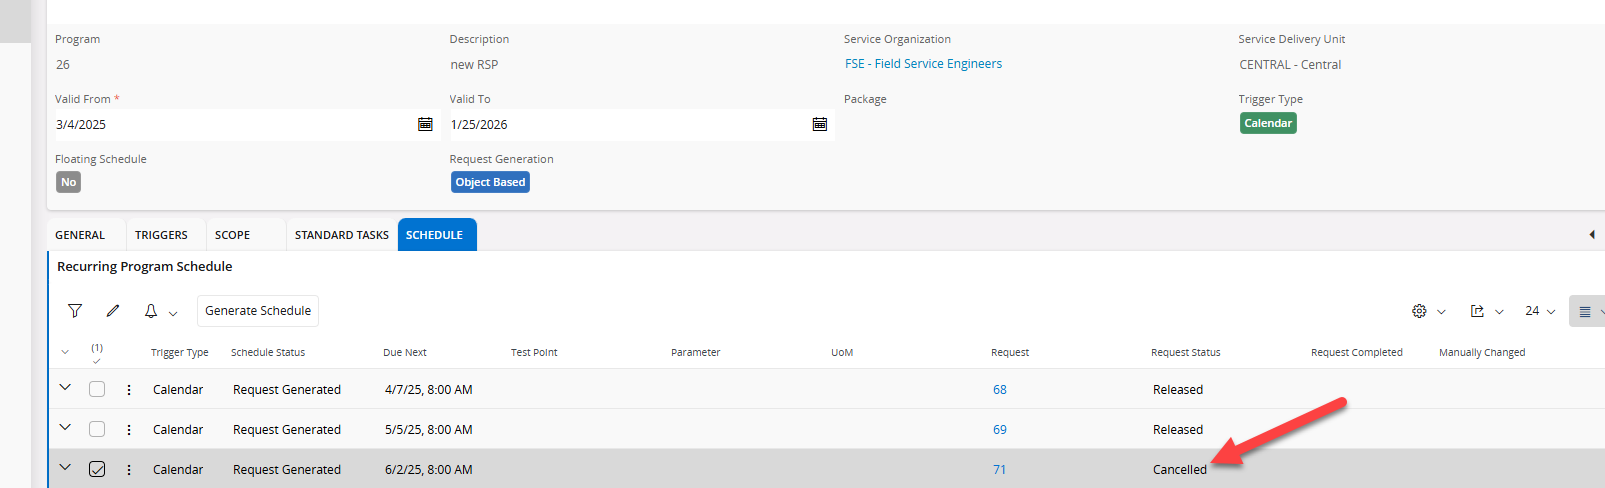Viewport: 1605px width, 488px height.
Task: Check the box for 4/7/25 schedule row
Action: 97,389
